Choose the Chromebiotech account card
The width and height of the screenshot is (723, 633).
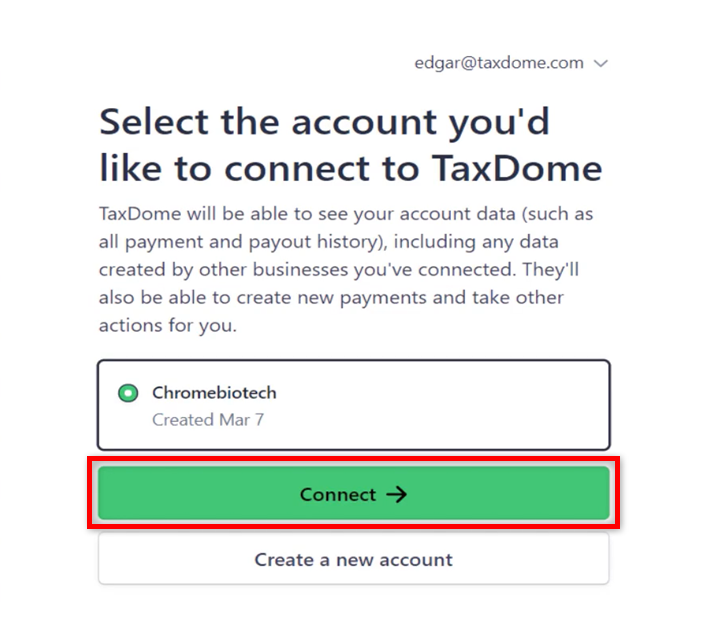[x=353, y=405]
